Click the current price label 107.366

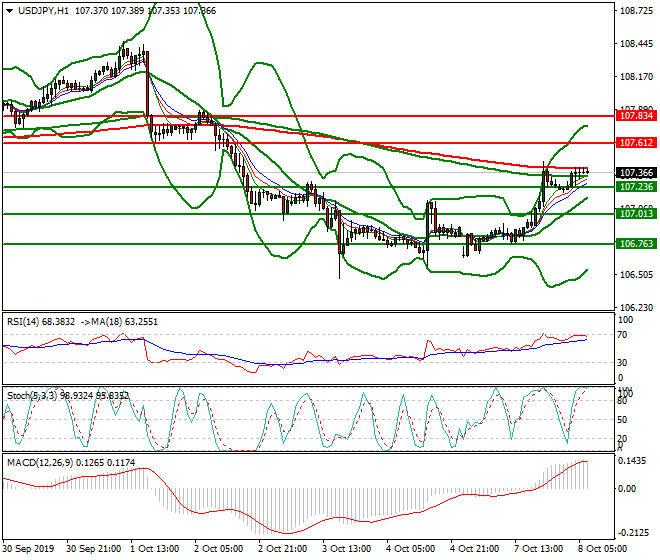(x=636, y=173)
